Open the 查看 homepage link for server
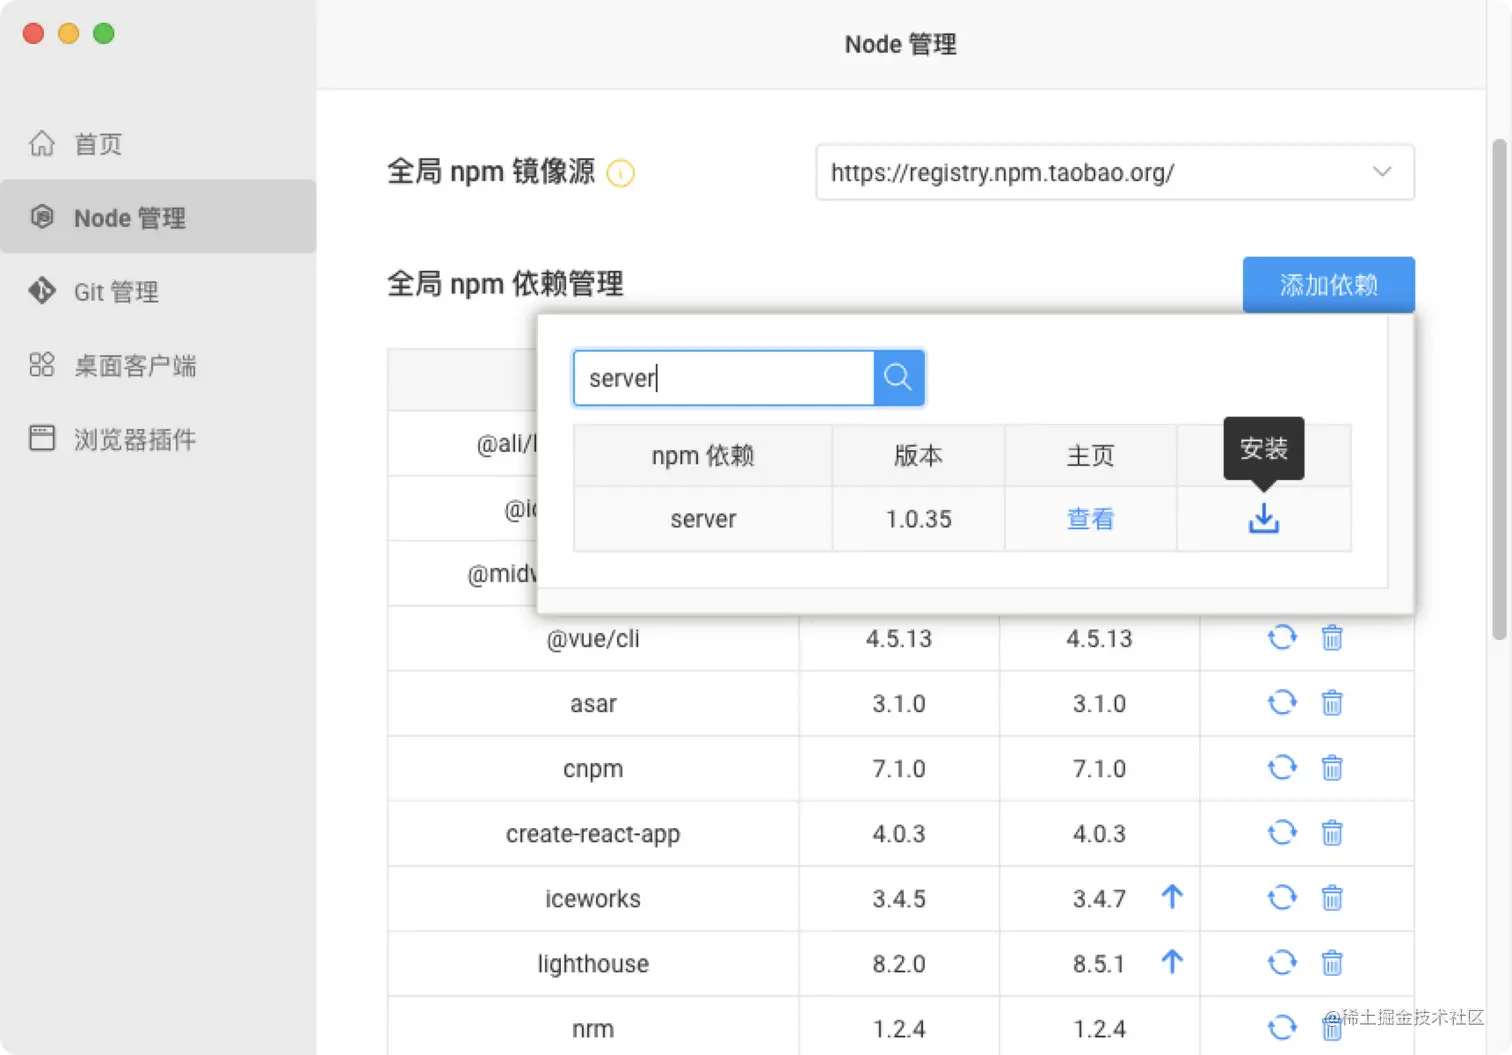The width and height of the screenshot is (1512, 1055). point(1090,519)
